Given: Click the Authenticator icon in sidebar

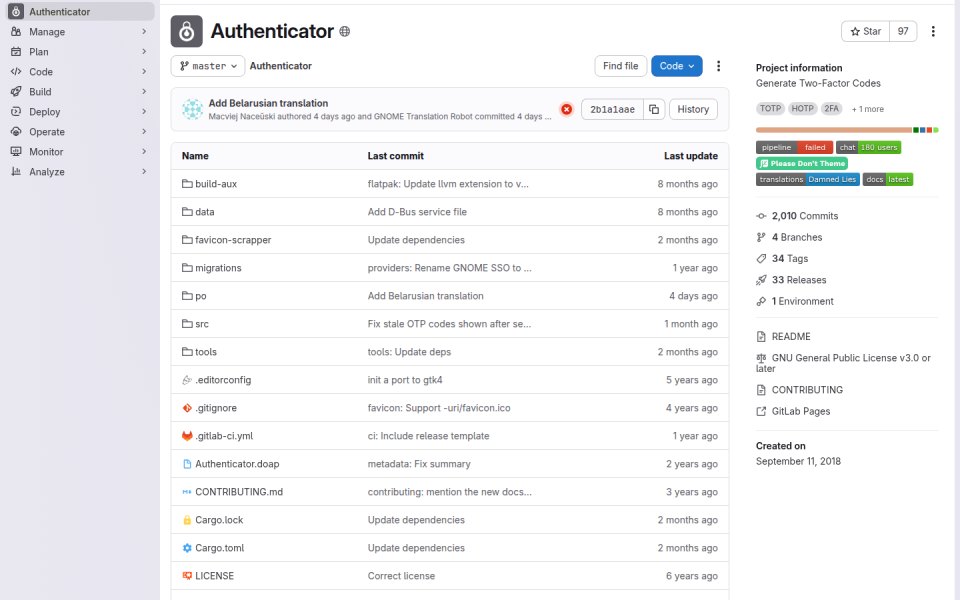Looking at the screenshot, I should pyautogui.click(x=16, y=12).
